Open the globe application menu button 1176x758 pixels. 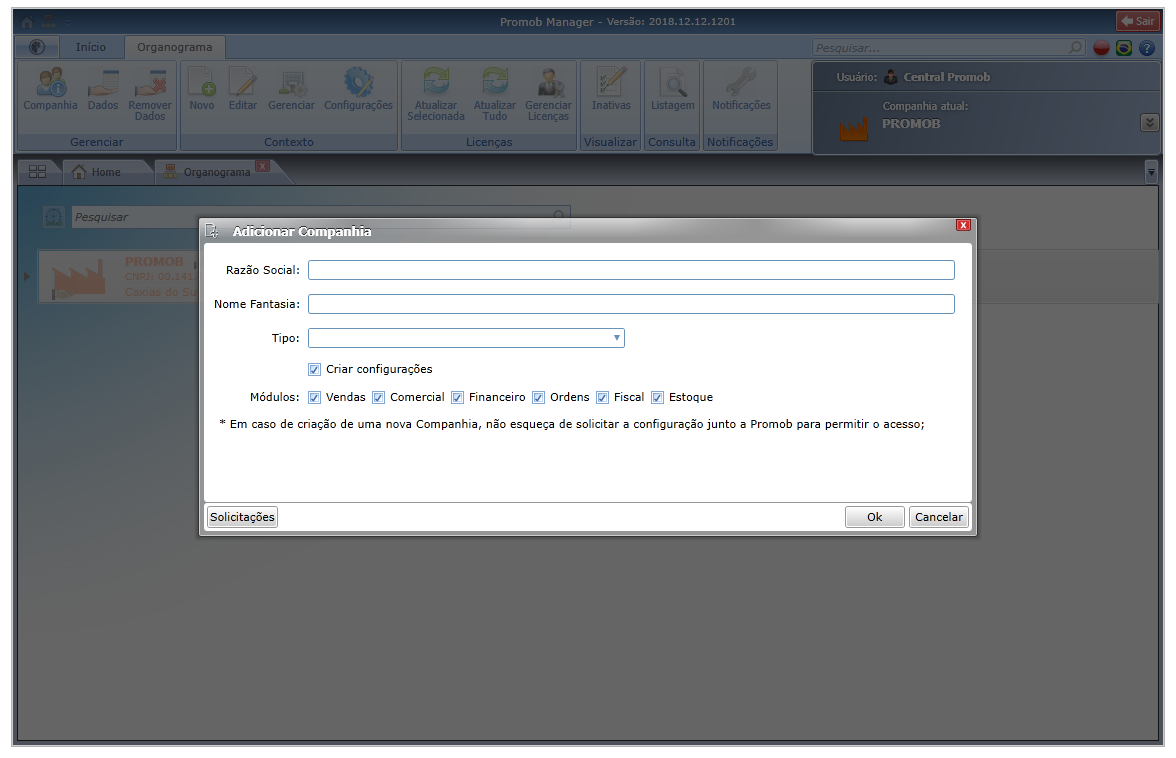click(x=37, y=47)
